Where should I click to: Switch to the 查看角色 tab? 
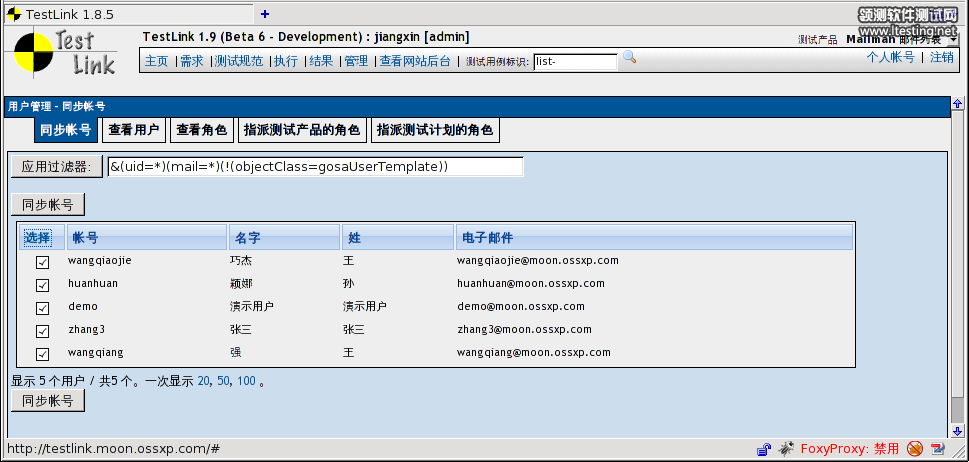point(202,130)
